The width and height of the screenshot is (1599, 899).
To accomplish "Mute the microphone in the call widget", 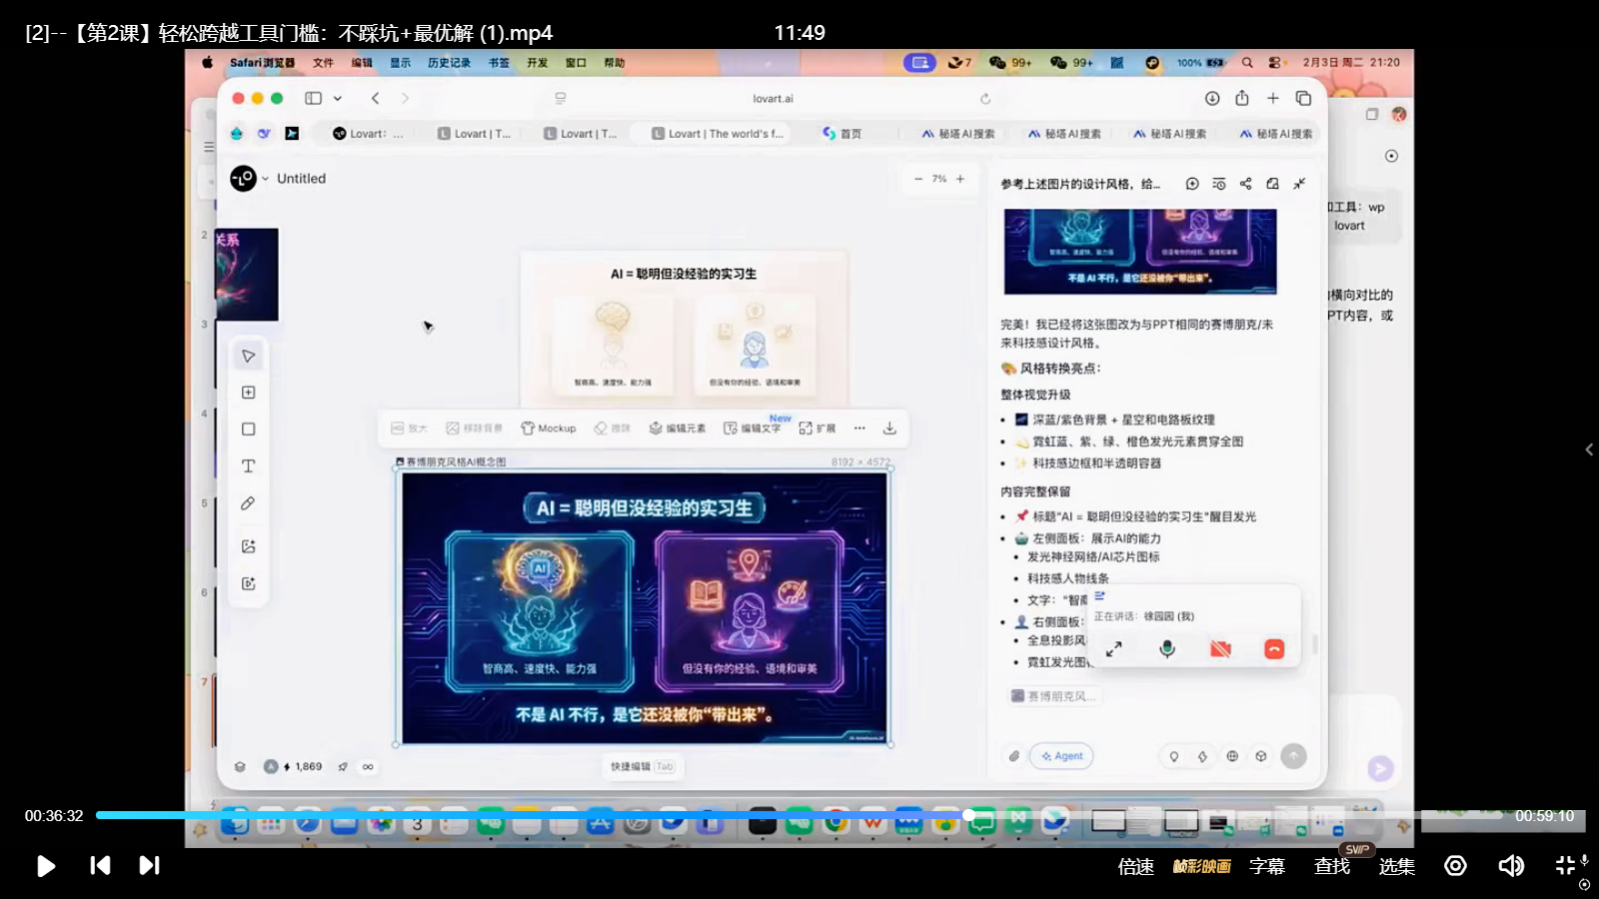I will point(1166,649).
